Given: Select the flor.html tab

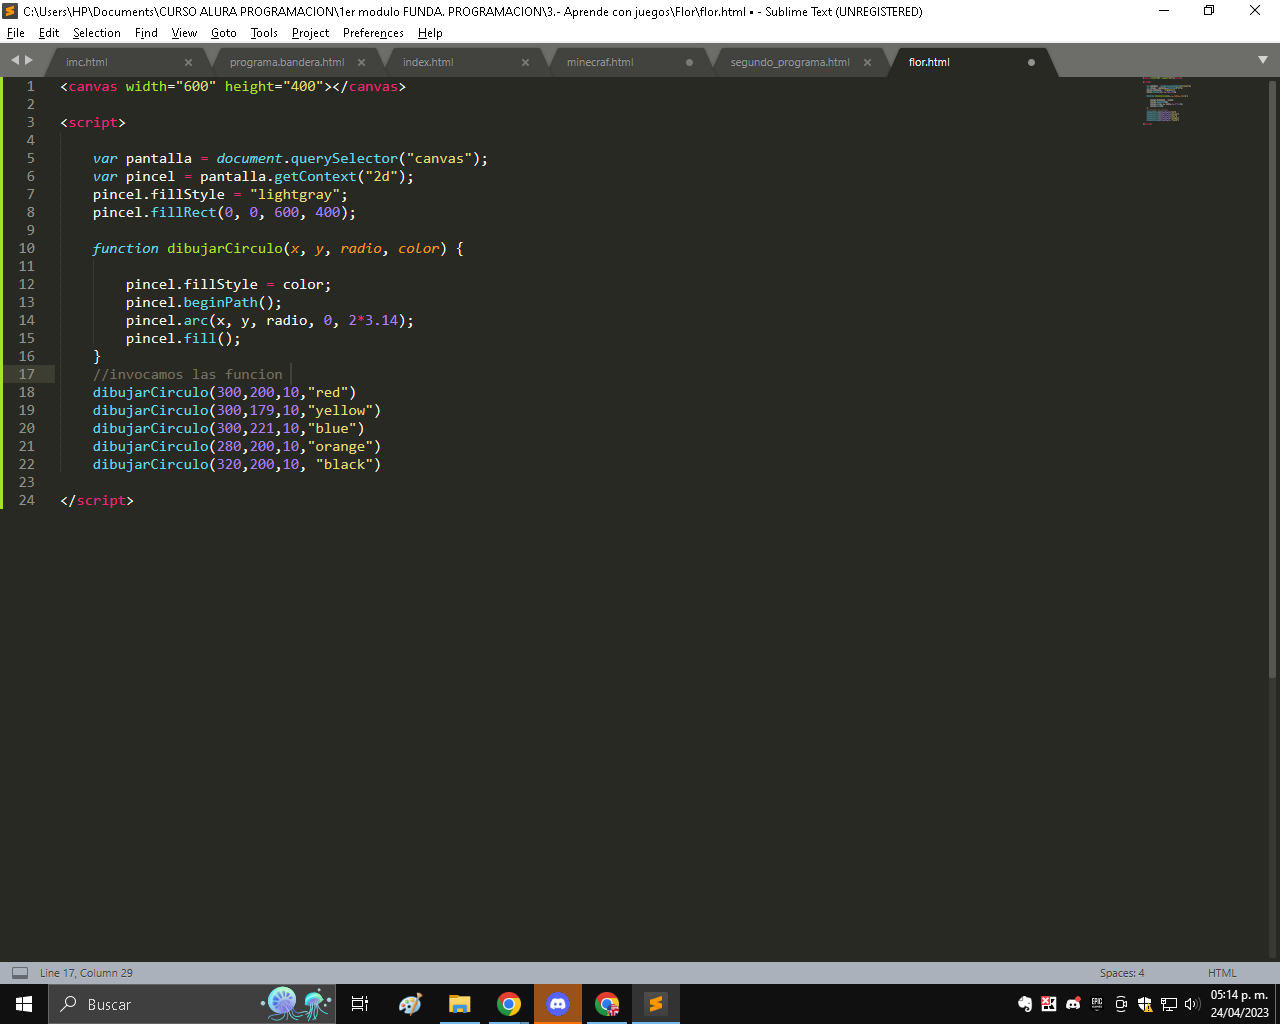Looking at the screenshot, I should coord(929,62).
